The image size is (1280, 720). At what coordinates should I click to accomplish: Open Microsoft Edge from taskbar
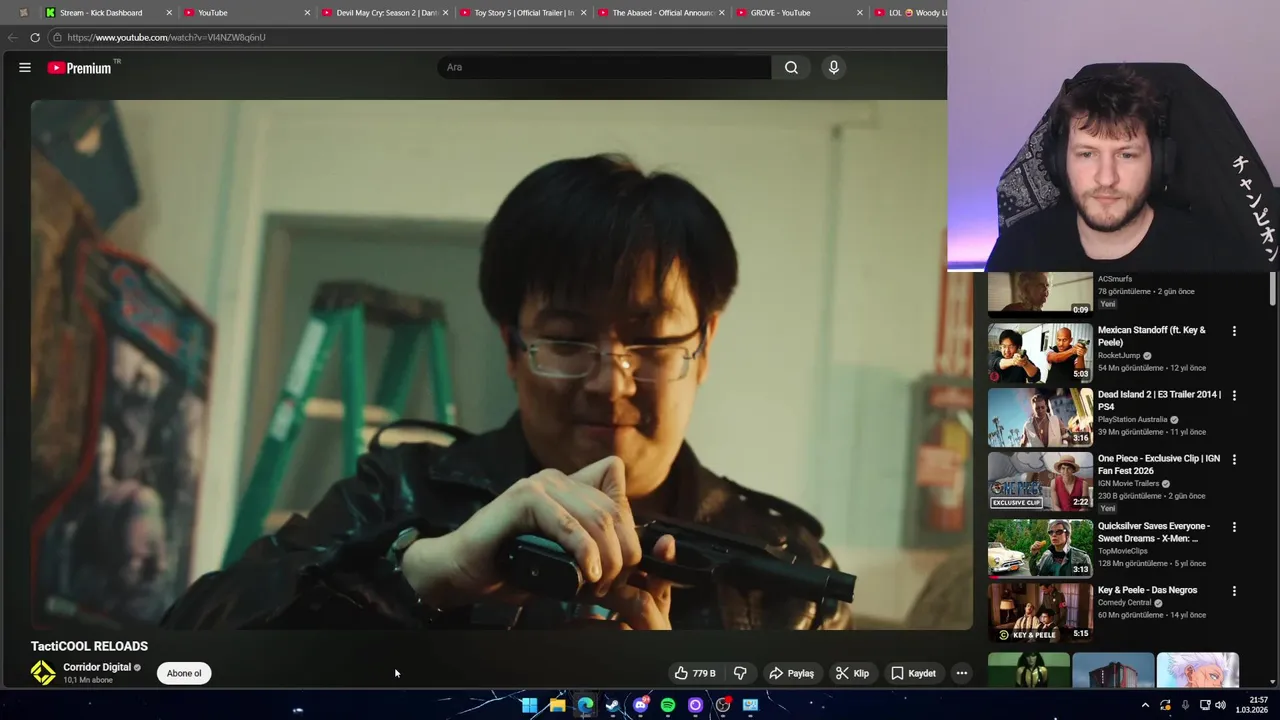point(585,705)
